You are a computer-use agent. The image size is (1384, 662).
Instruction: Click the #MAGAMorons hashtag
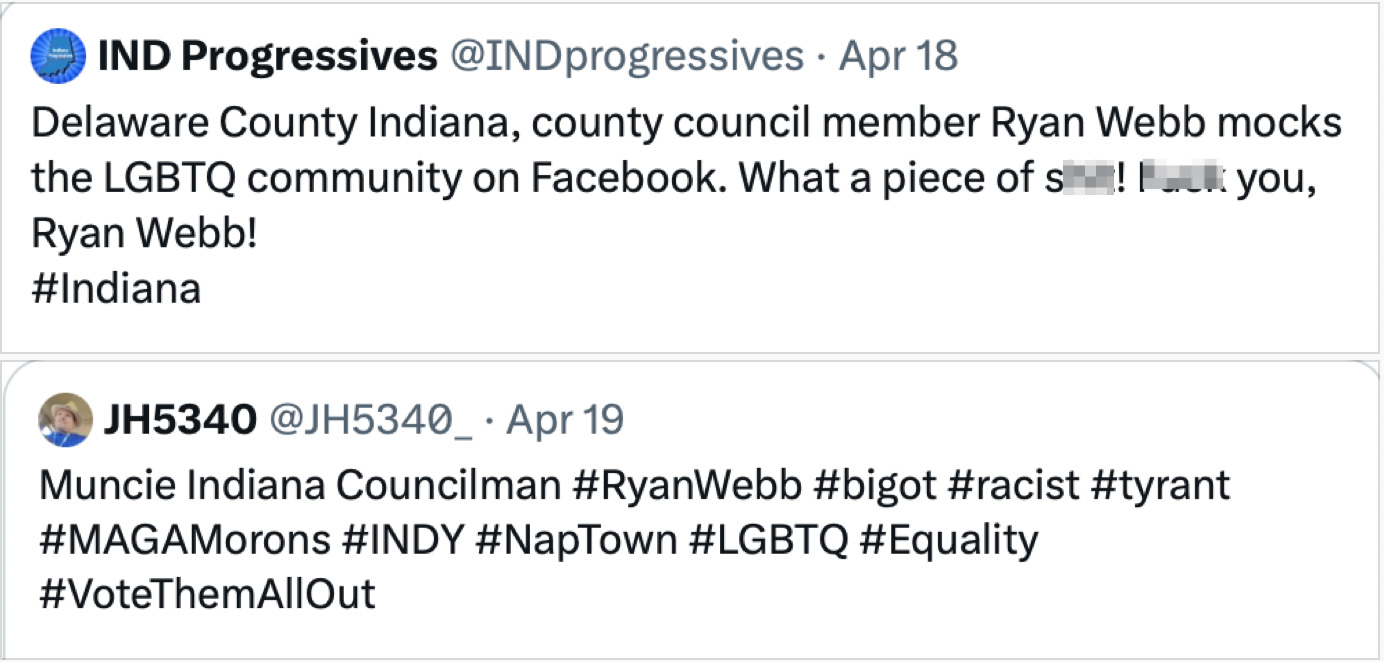click(184, 540)
